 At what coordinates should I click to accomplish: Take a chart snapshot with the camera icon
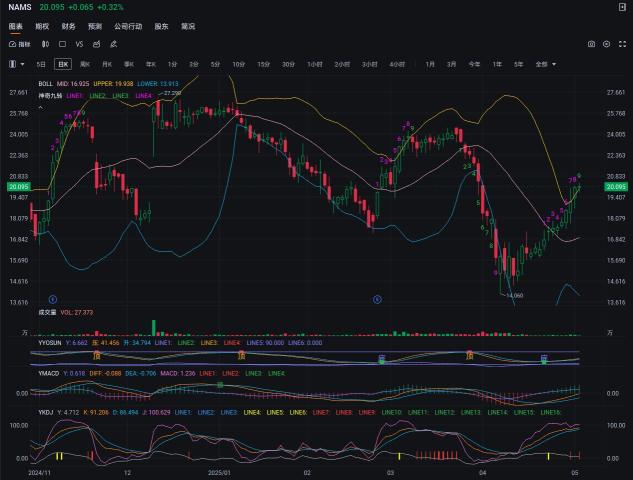coord(591,44)
